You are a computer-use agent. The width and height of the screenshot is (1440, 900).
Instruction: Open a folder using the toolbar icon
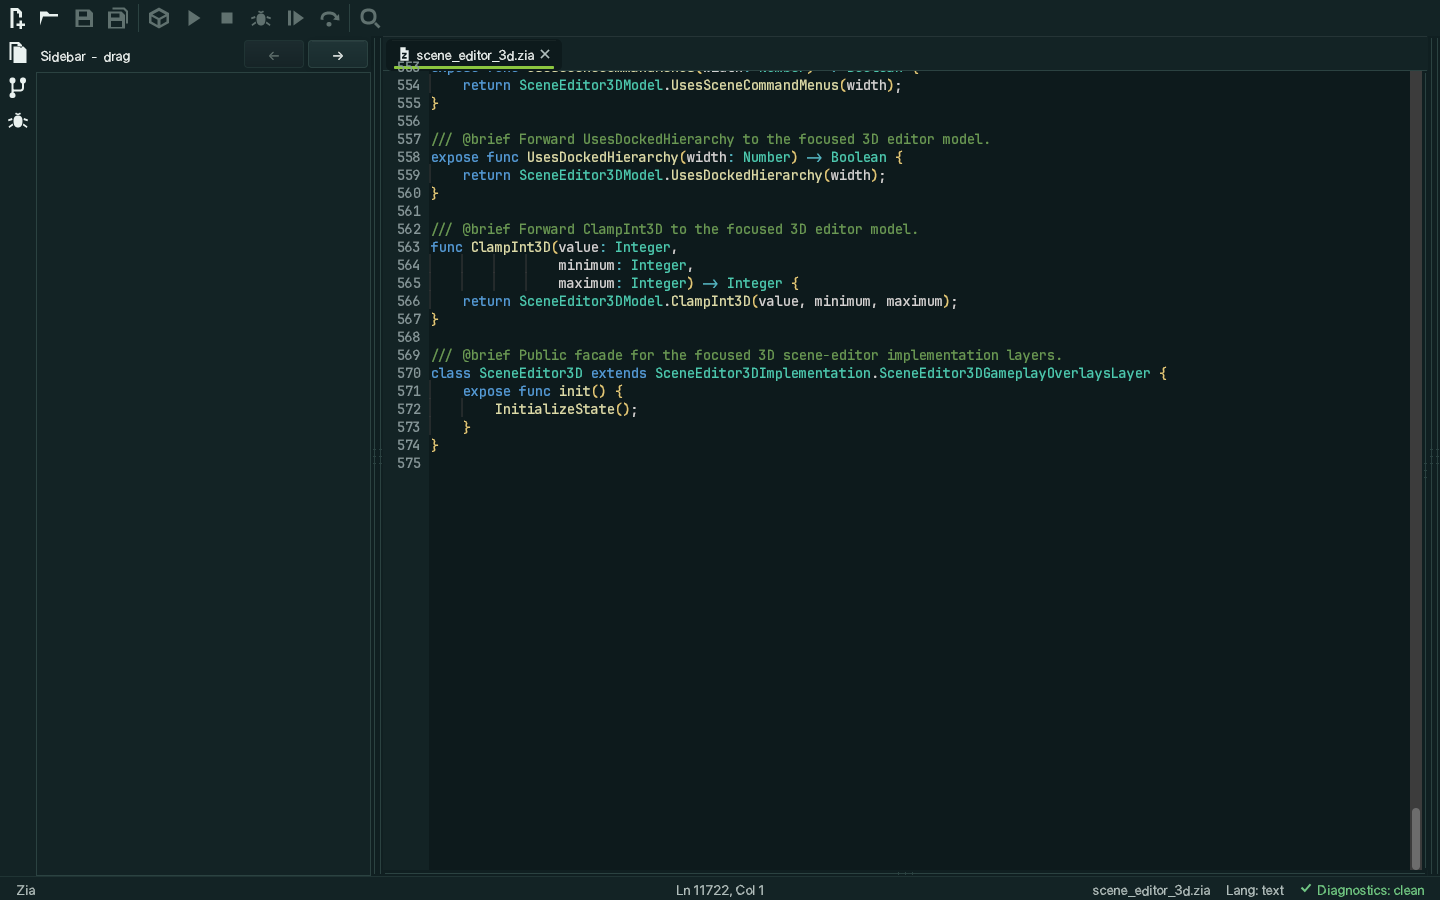(49, 17)
